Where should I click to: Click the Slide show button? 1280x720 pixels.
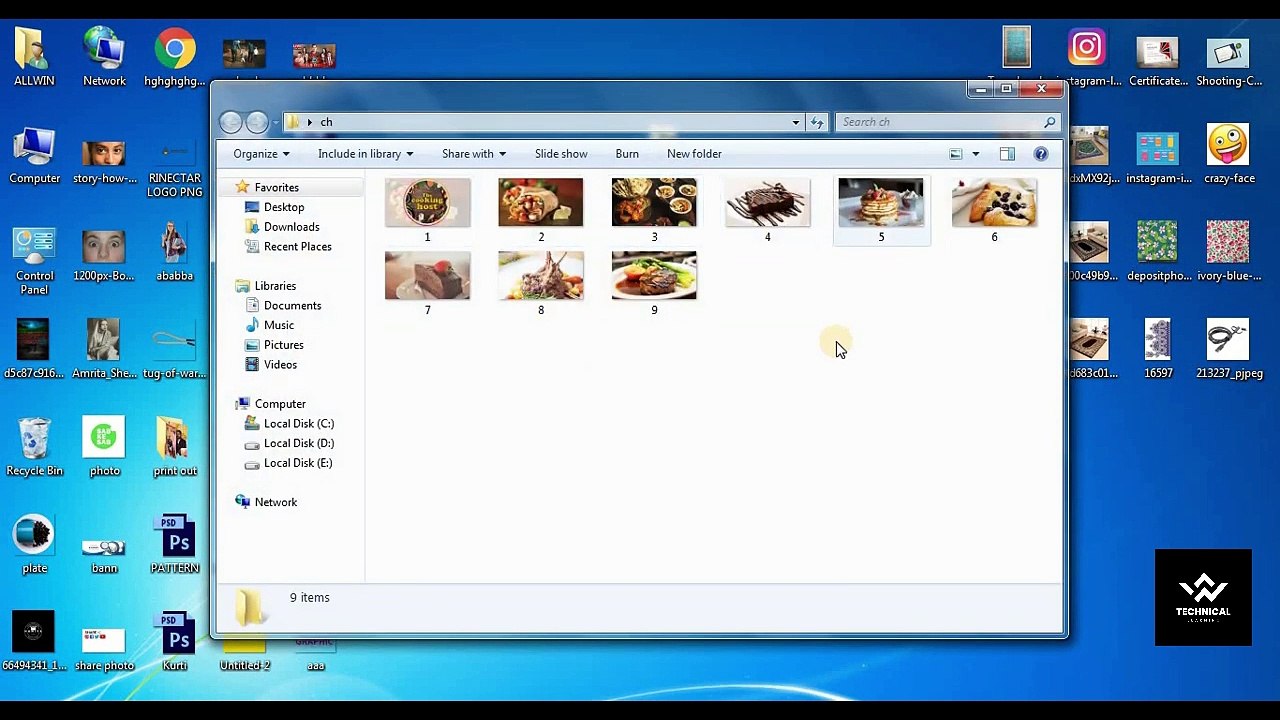point(561,154)
